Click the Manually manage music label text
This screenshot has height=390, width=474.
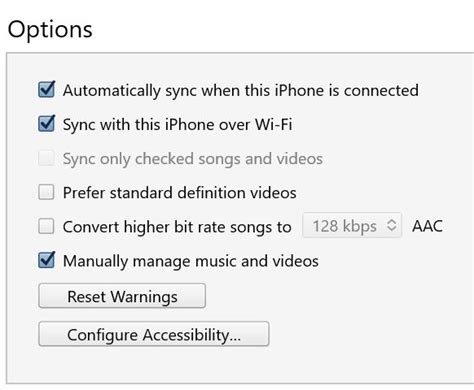coord(191,261)
